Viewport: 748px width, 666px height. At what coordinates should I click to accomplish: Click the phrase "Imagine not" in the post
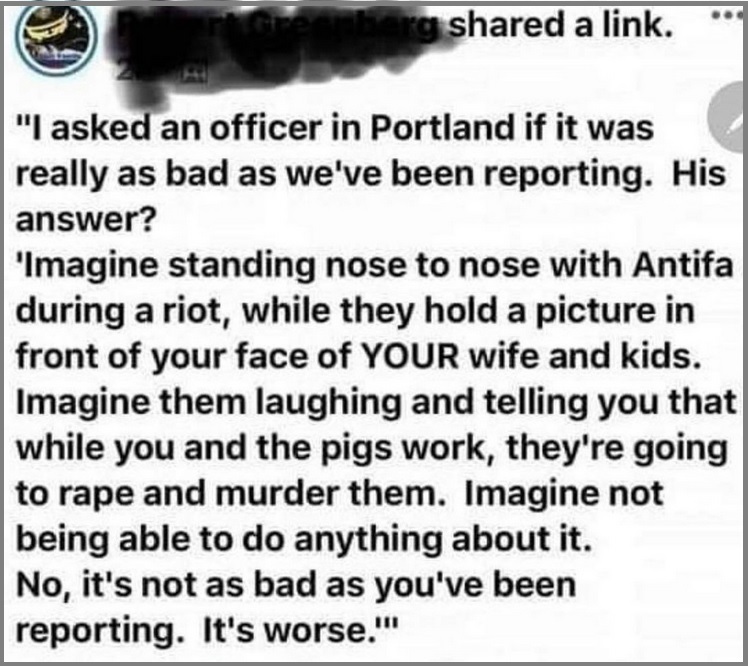coord(563,494)
